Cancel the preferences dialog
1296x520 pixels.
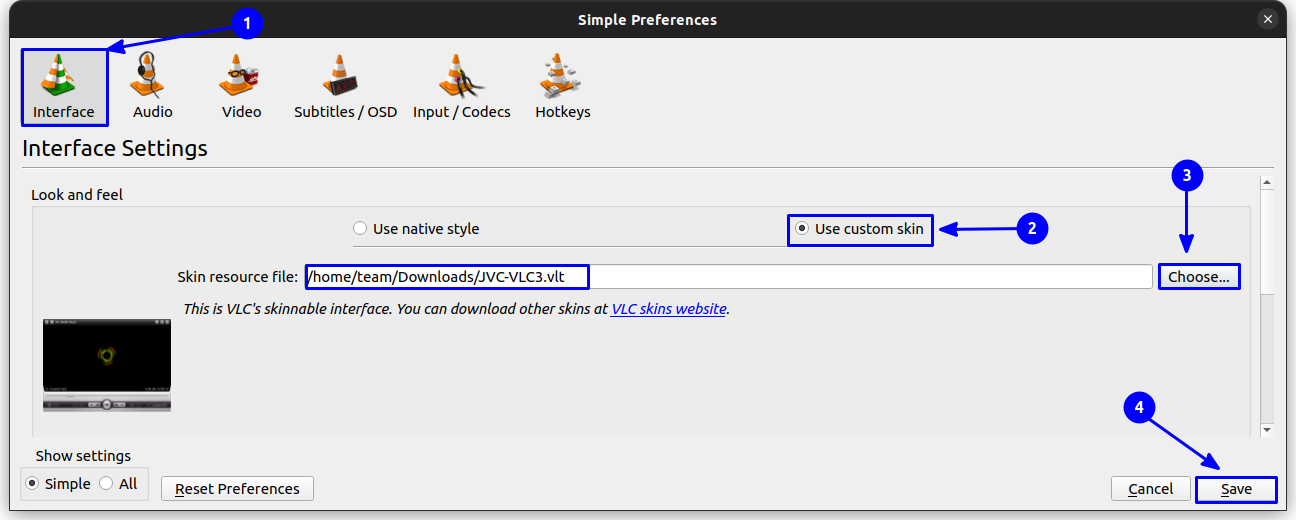click(1150, 489)
